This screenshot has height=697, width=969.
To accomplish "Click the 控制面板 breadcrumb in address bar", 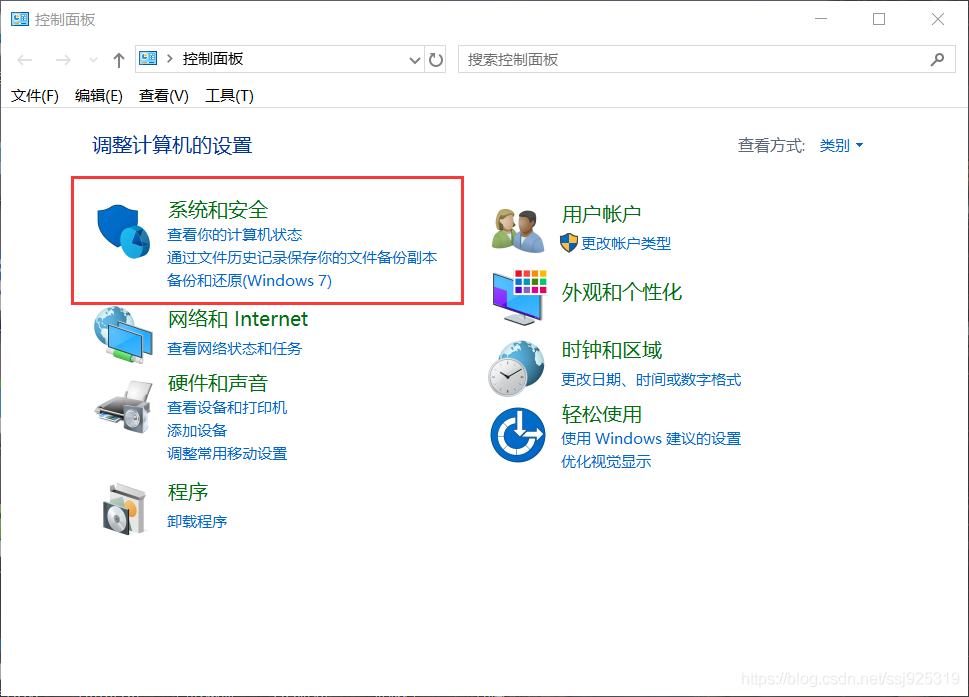I will [x=213, y=59].
